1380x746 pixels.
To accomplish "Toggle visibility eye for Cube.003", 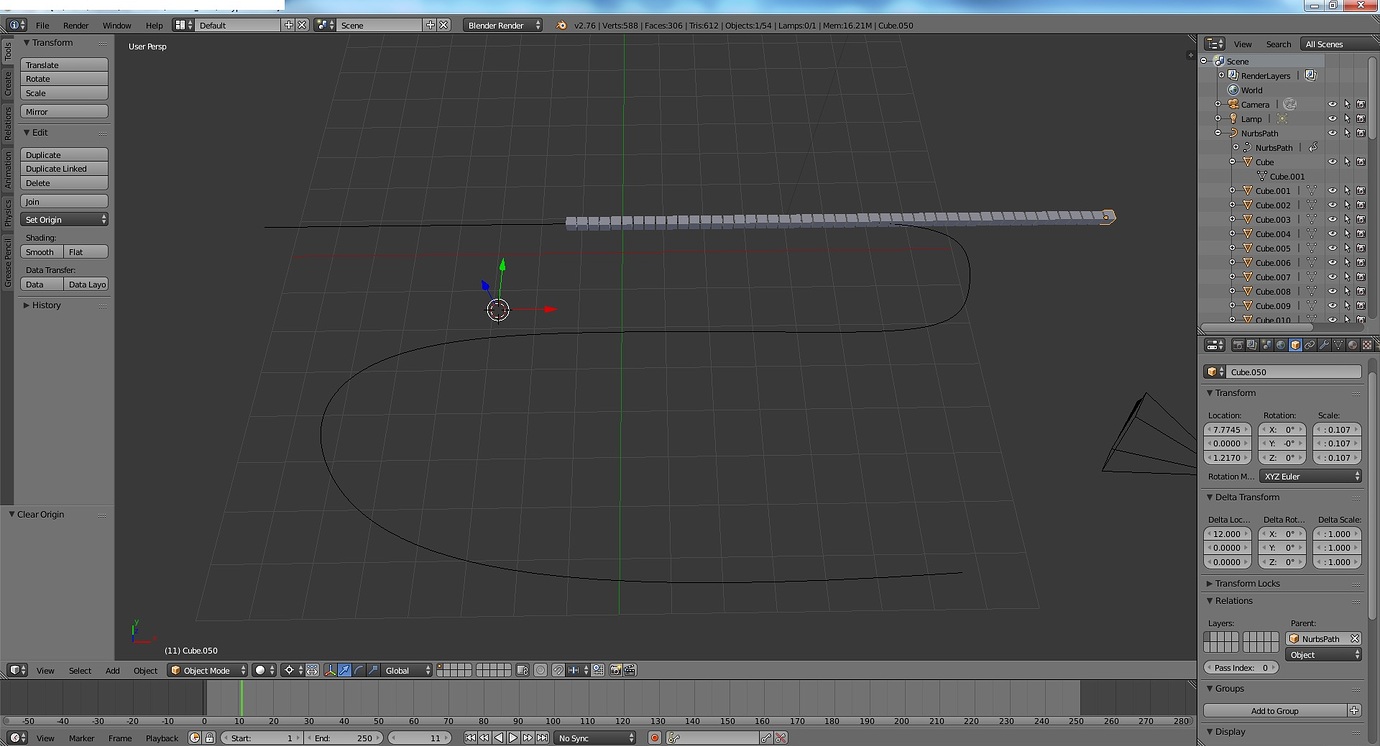I will [1332, 219].
